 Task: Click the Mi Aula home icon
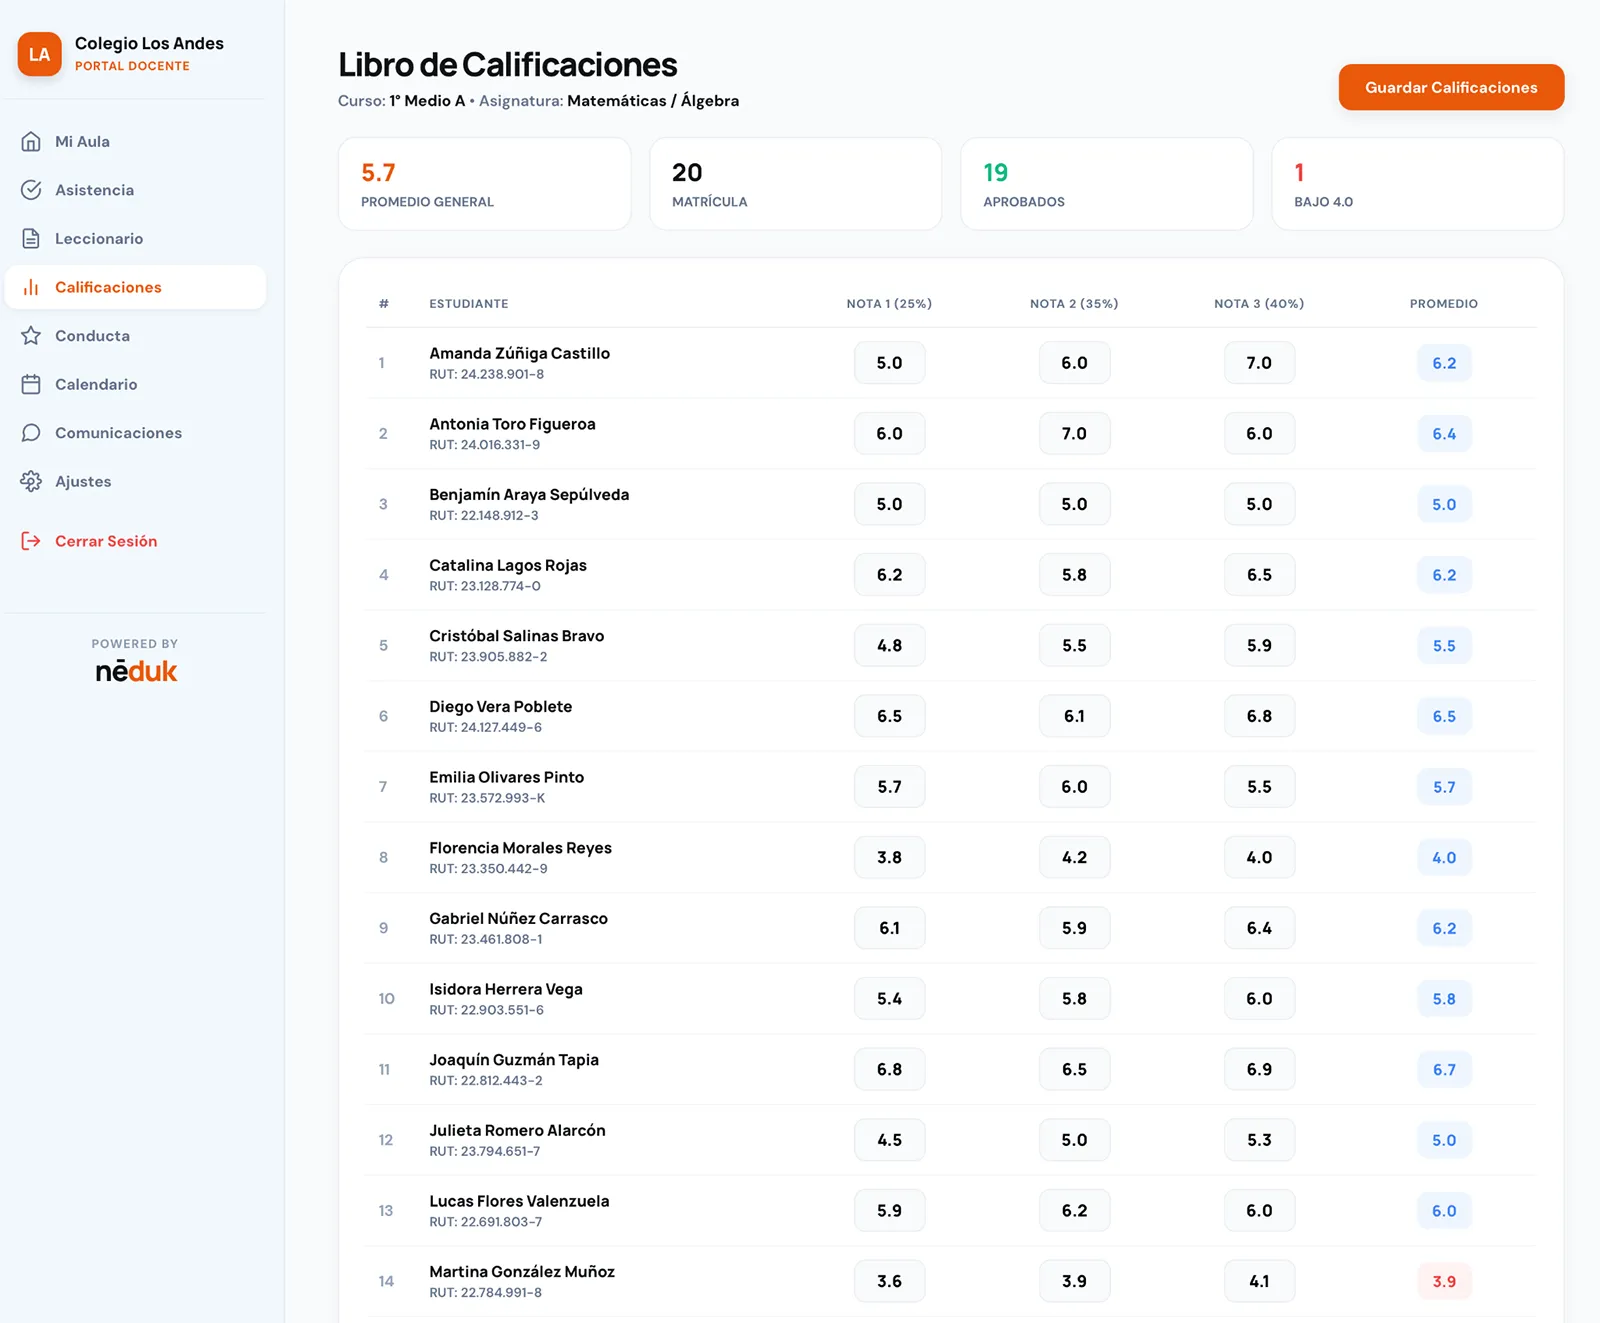point(31,141)
